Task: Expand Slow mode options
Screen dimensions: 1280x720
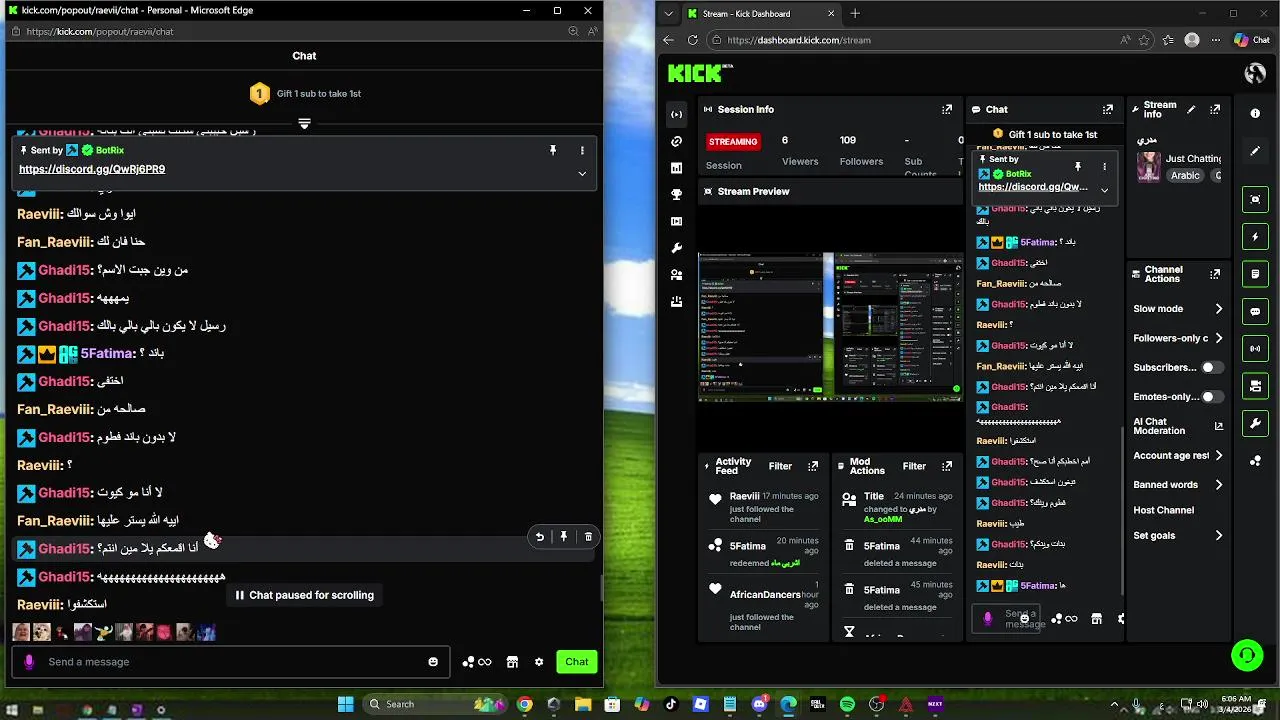Action: [1218, 309]
